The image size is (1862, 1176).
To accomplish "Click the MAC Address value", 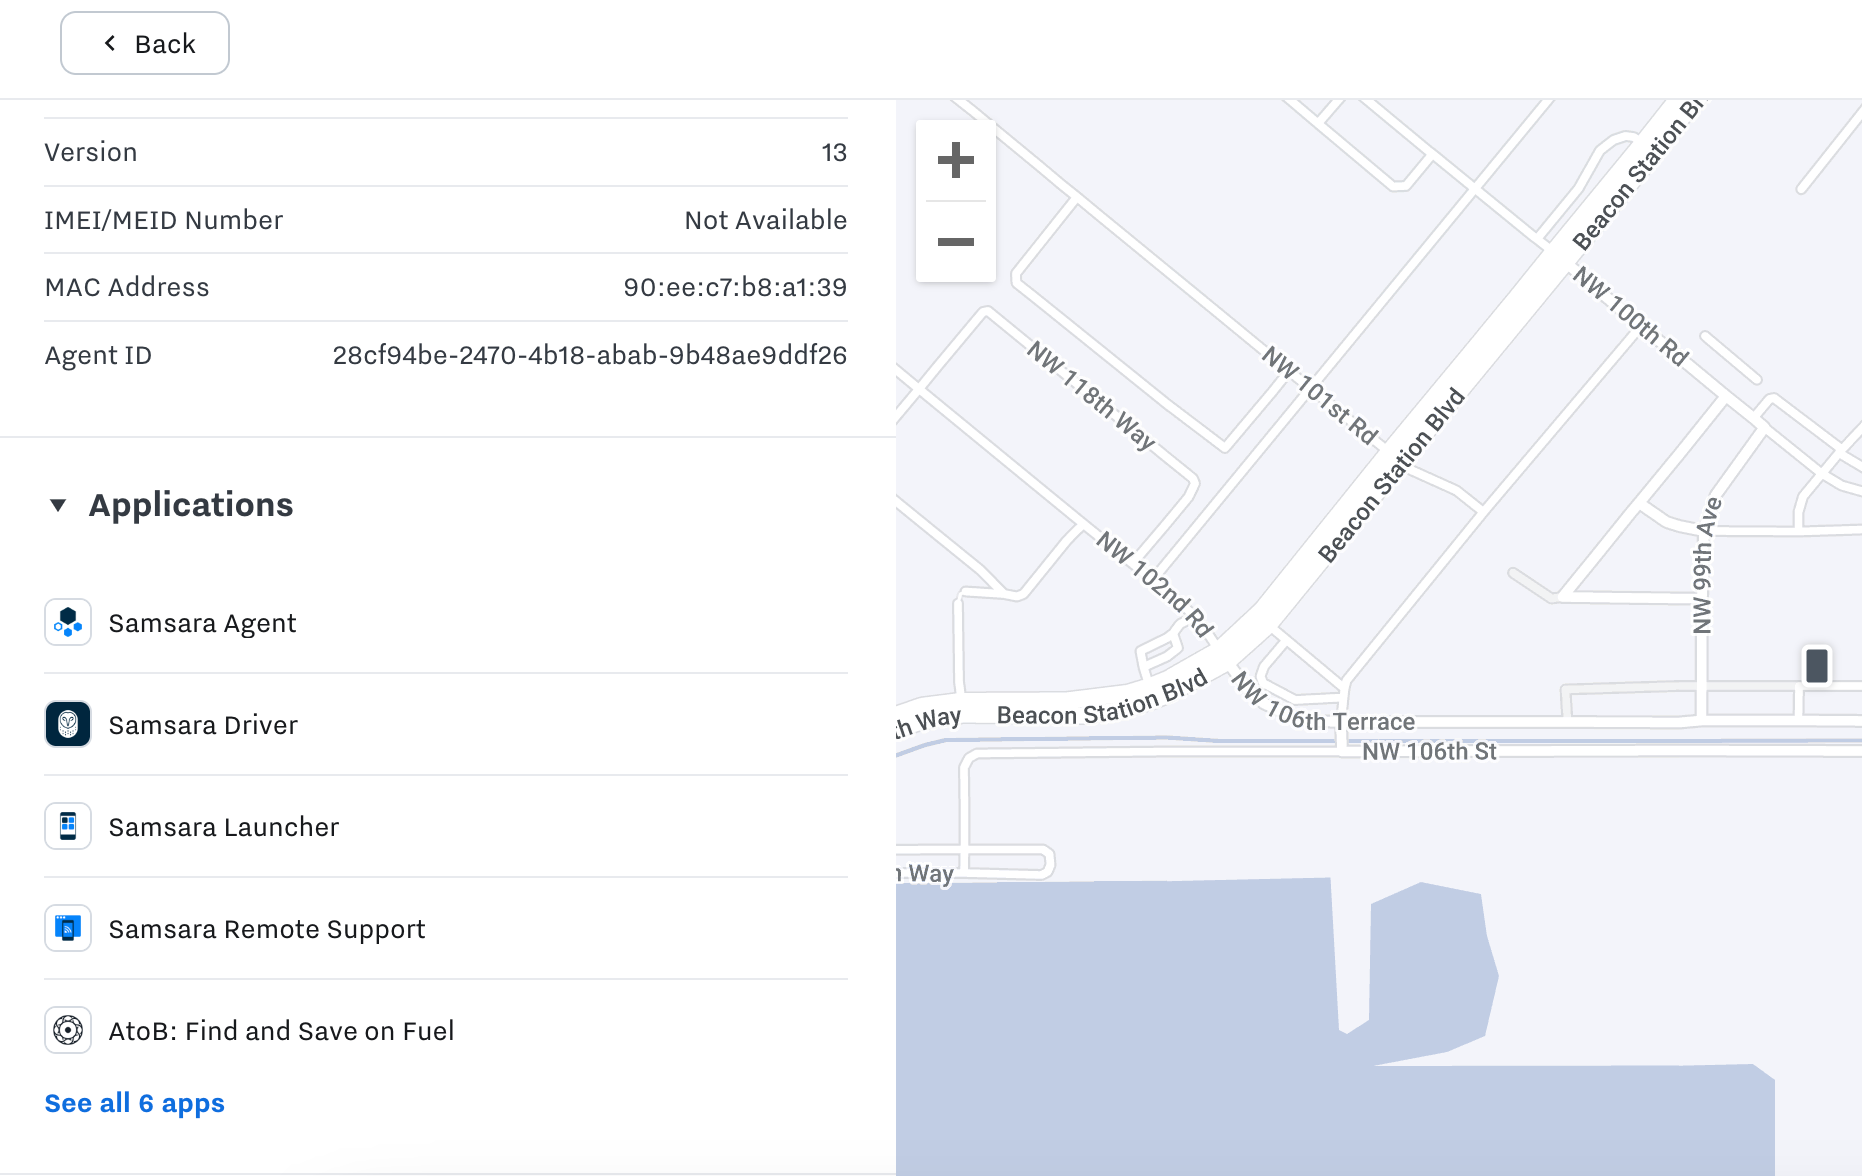I will pyautogui.click(x=734, y=287).
